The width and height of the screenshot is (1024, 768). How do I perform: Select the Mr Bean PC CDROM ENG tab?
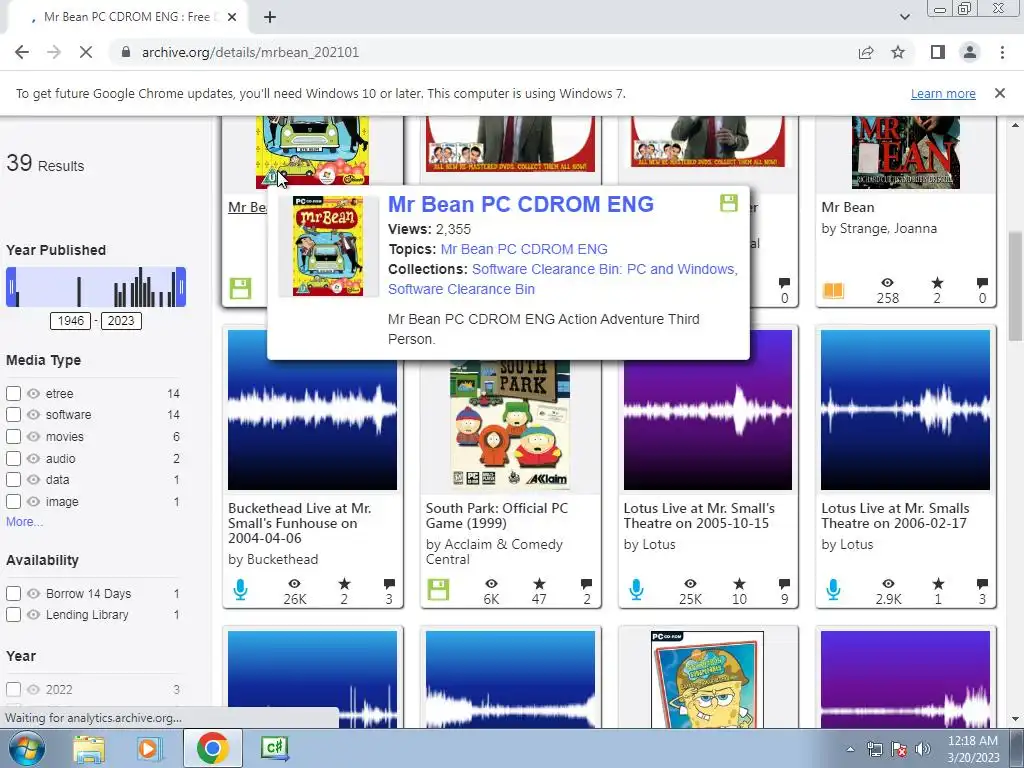pos(127,17)
